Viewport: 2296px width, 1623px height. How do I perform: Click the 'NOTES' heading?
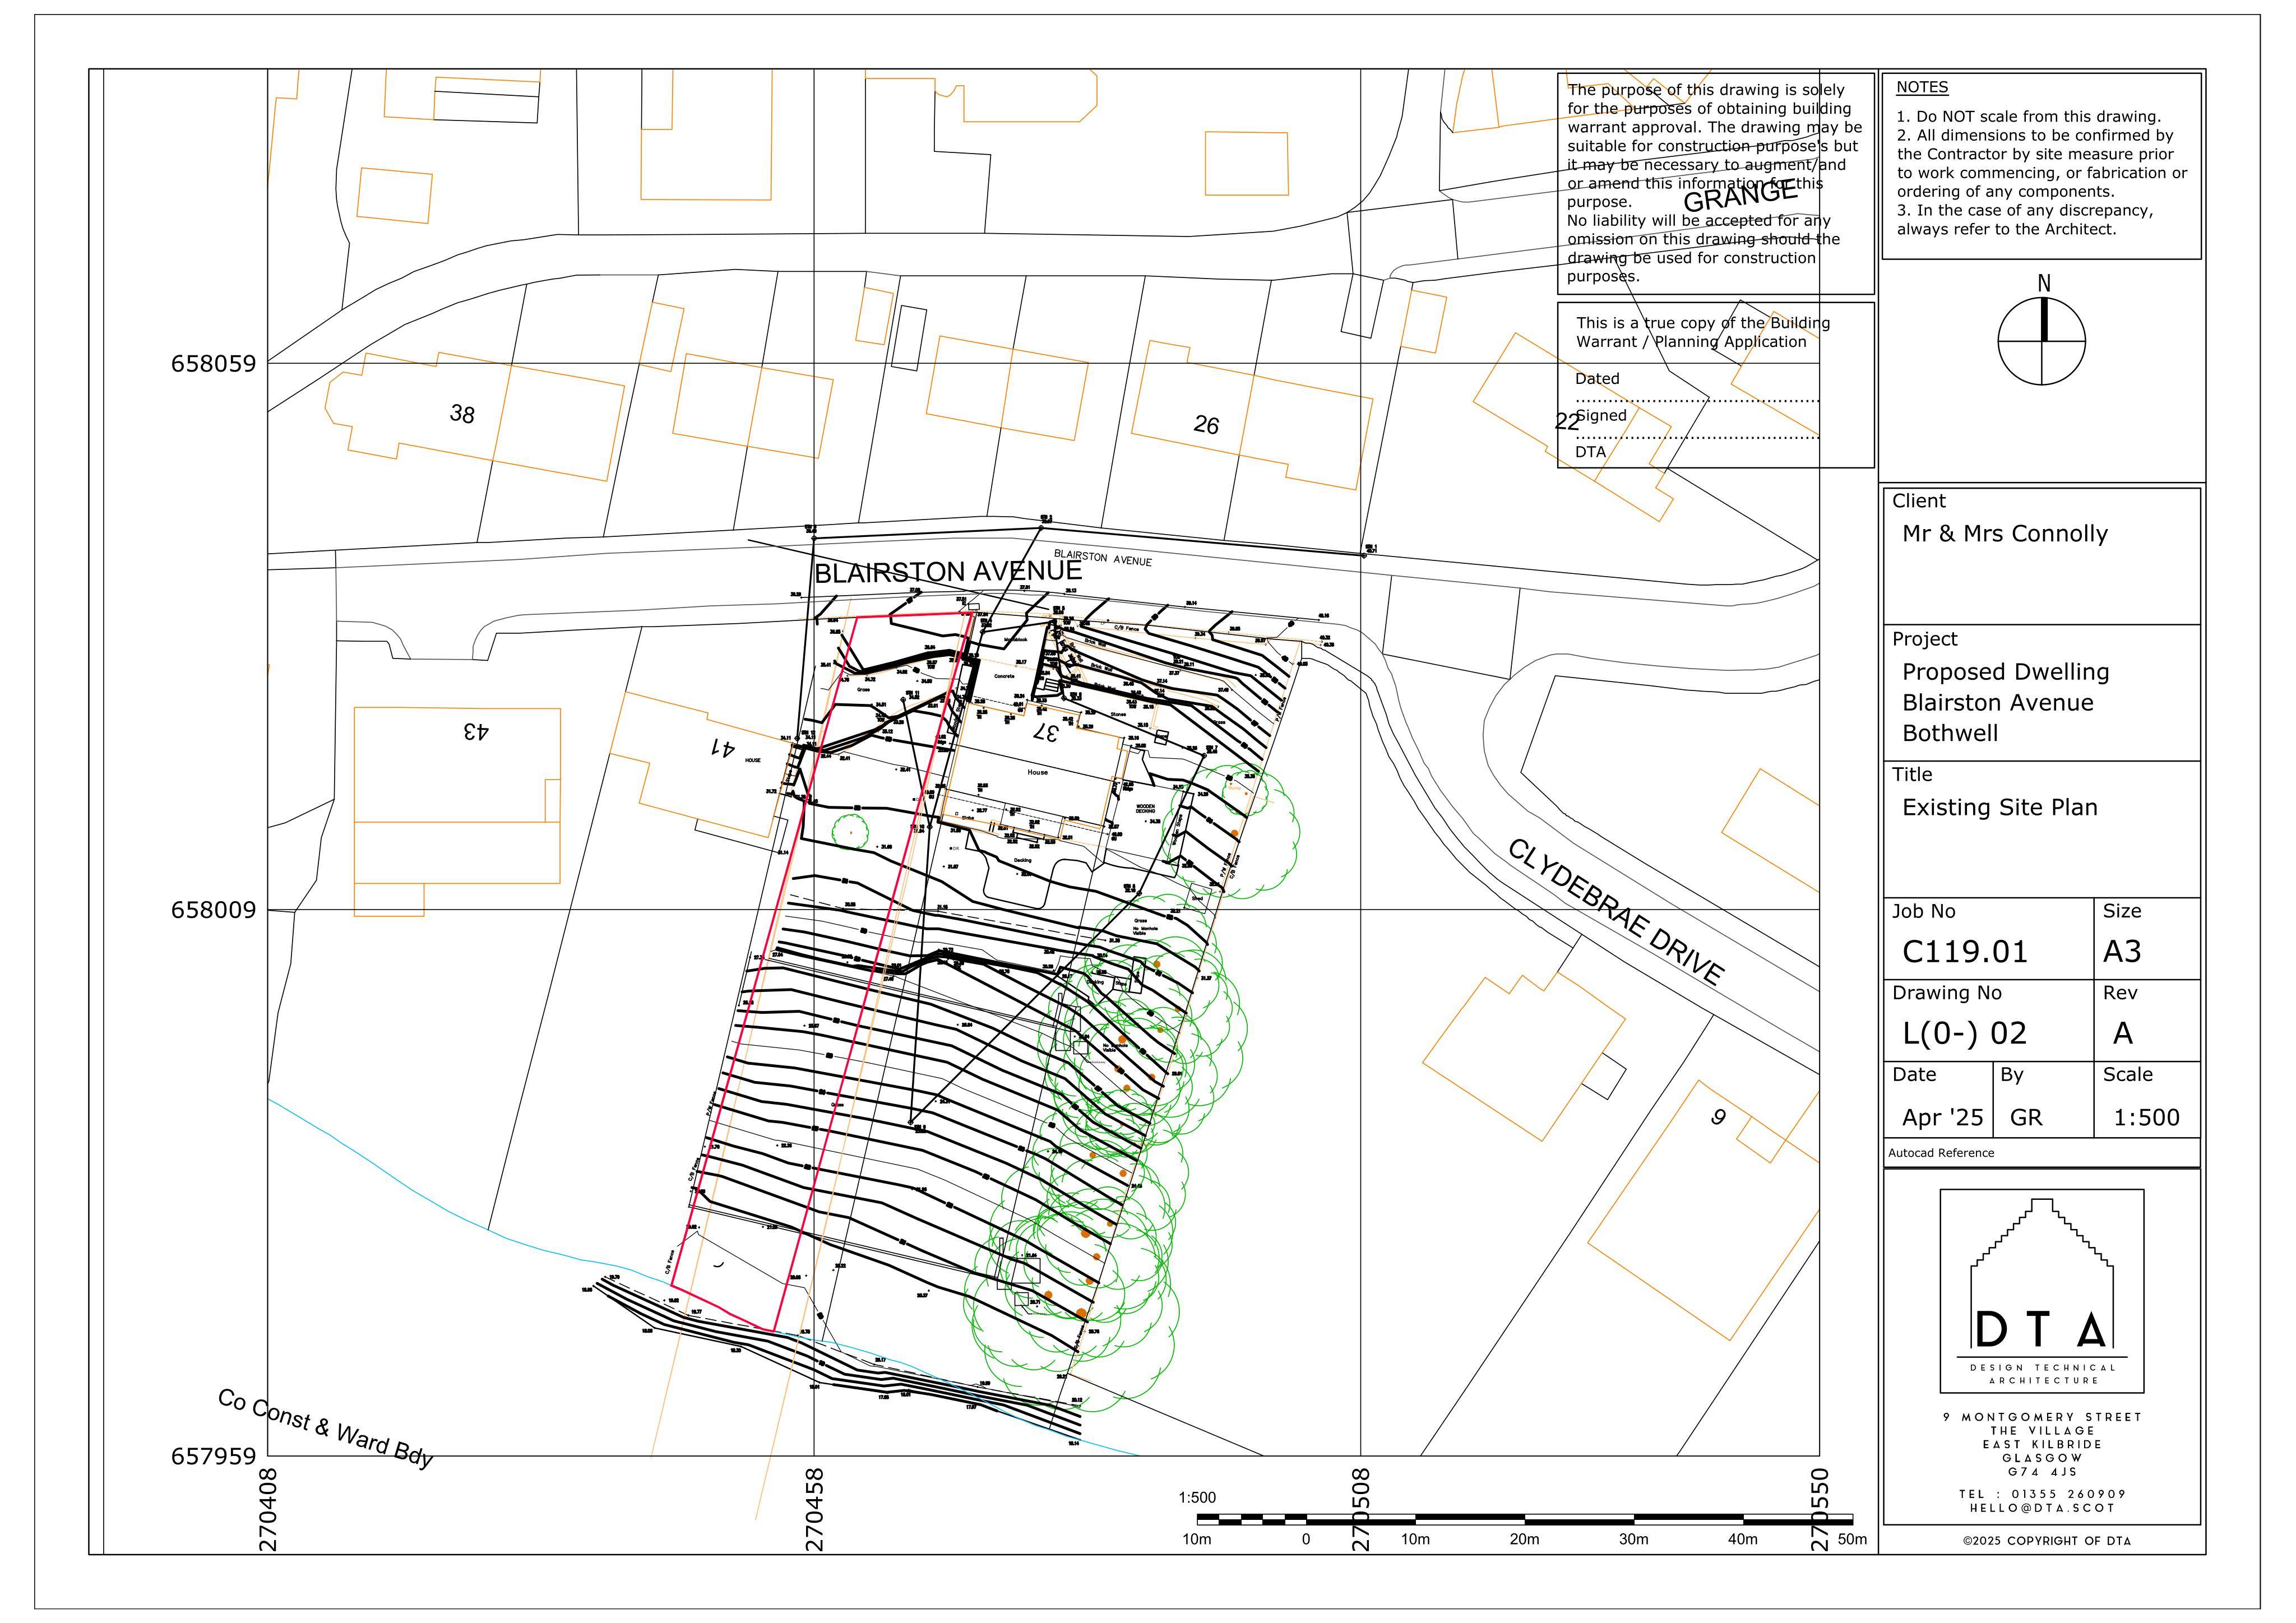click(x=1922, y=87)
